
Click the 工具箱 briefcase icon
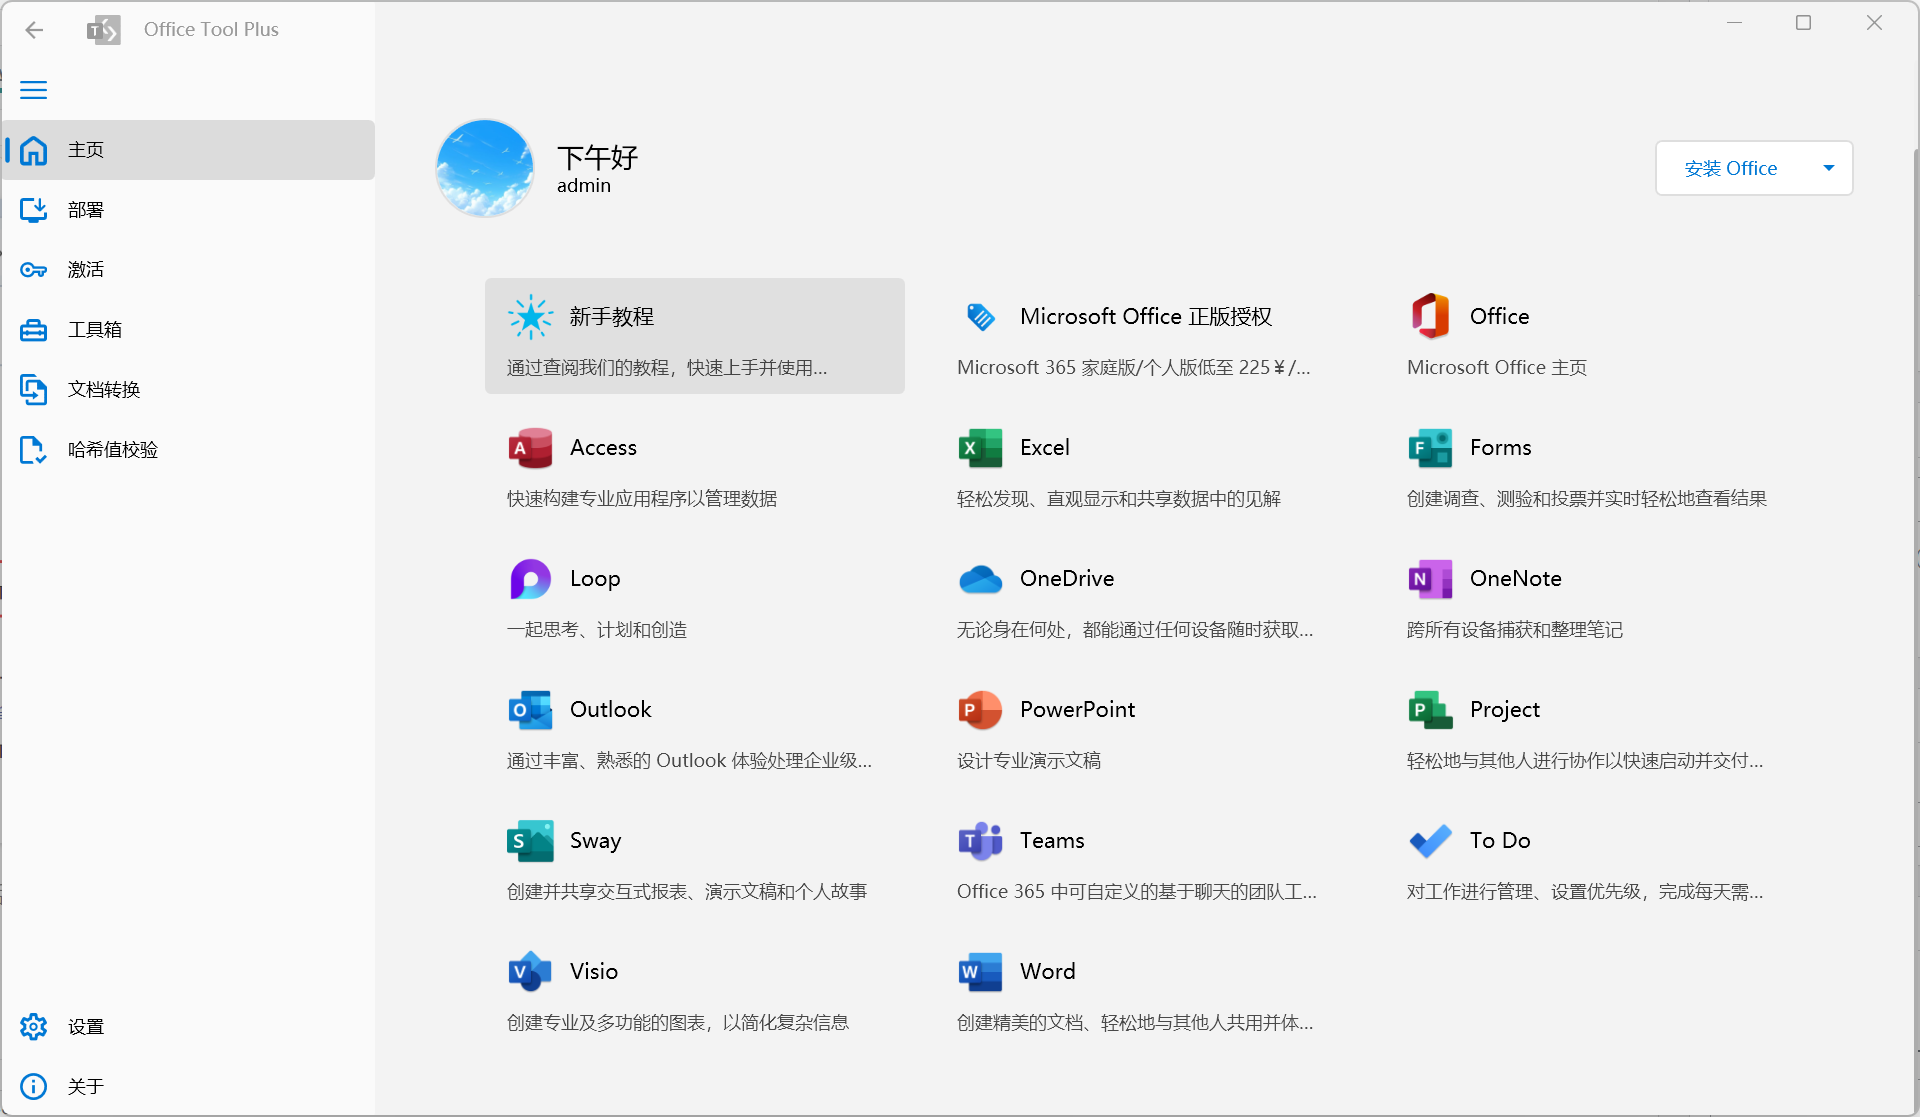pos(34,330)
